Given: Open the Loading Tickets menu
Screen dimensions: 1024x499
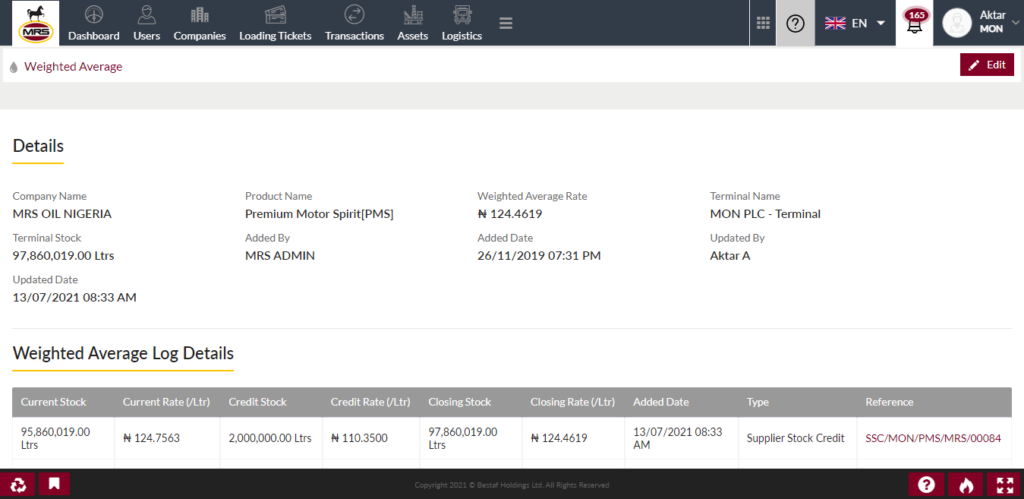Looking at the screenshot, I should (x=275, y=24).
